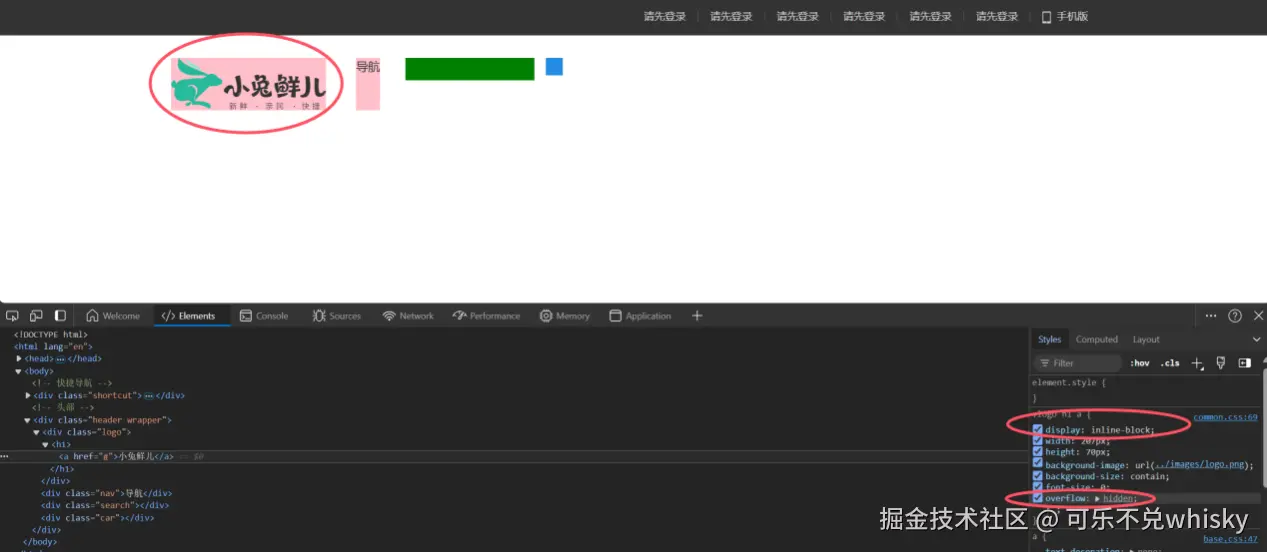Image resolution: width=1267 pixels, height=552 pixels.
Task: Switch to the Layout pane tab
Action: tap(1146, 340)
